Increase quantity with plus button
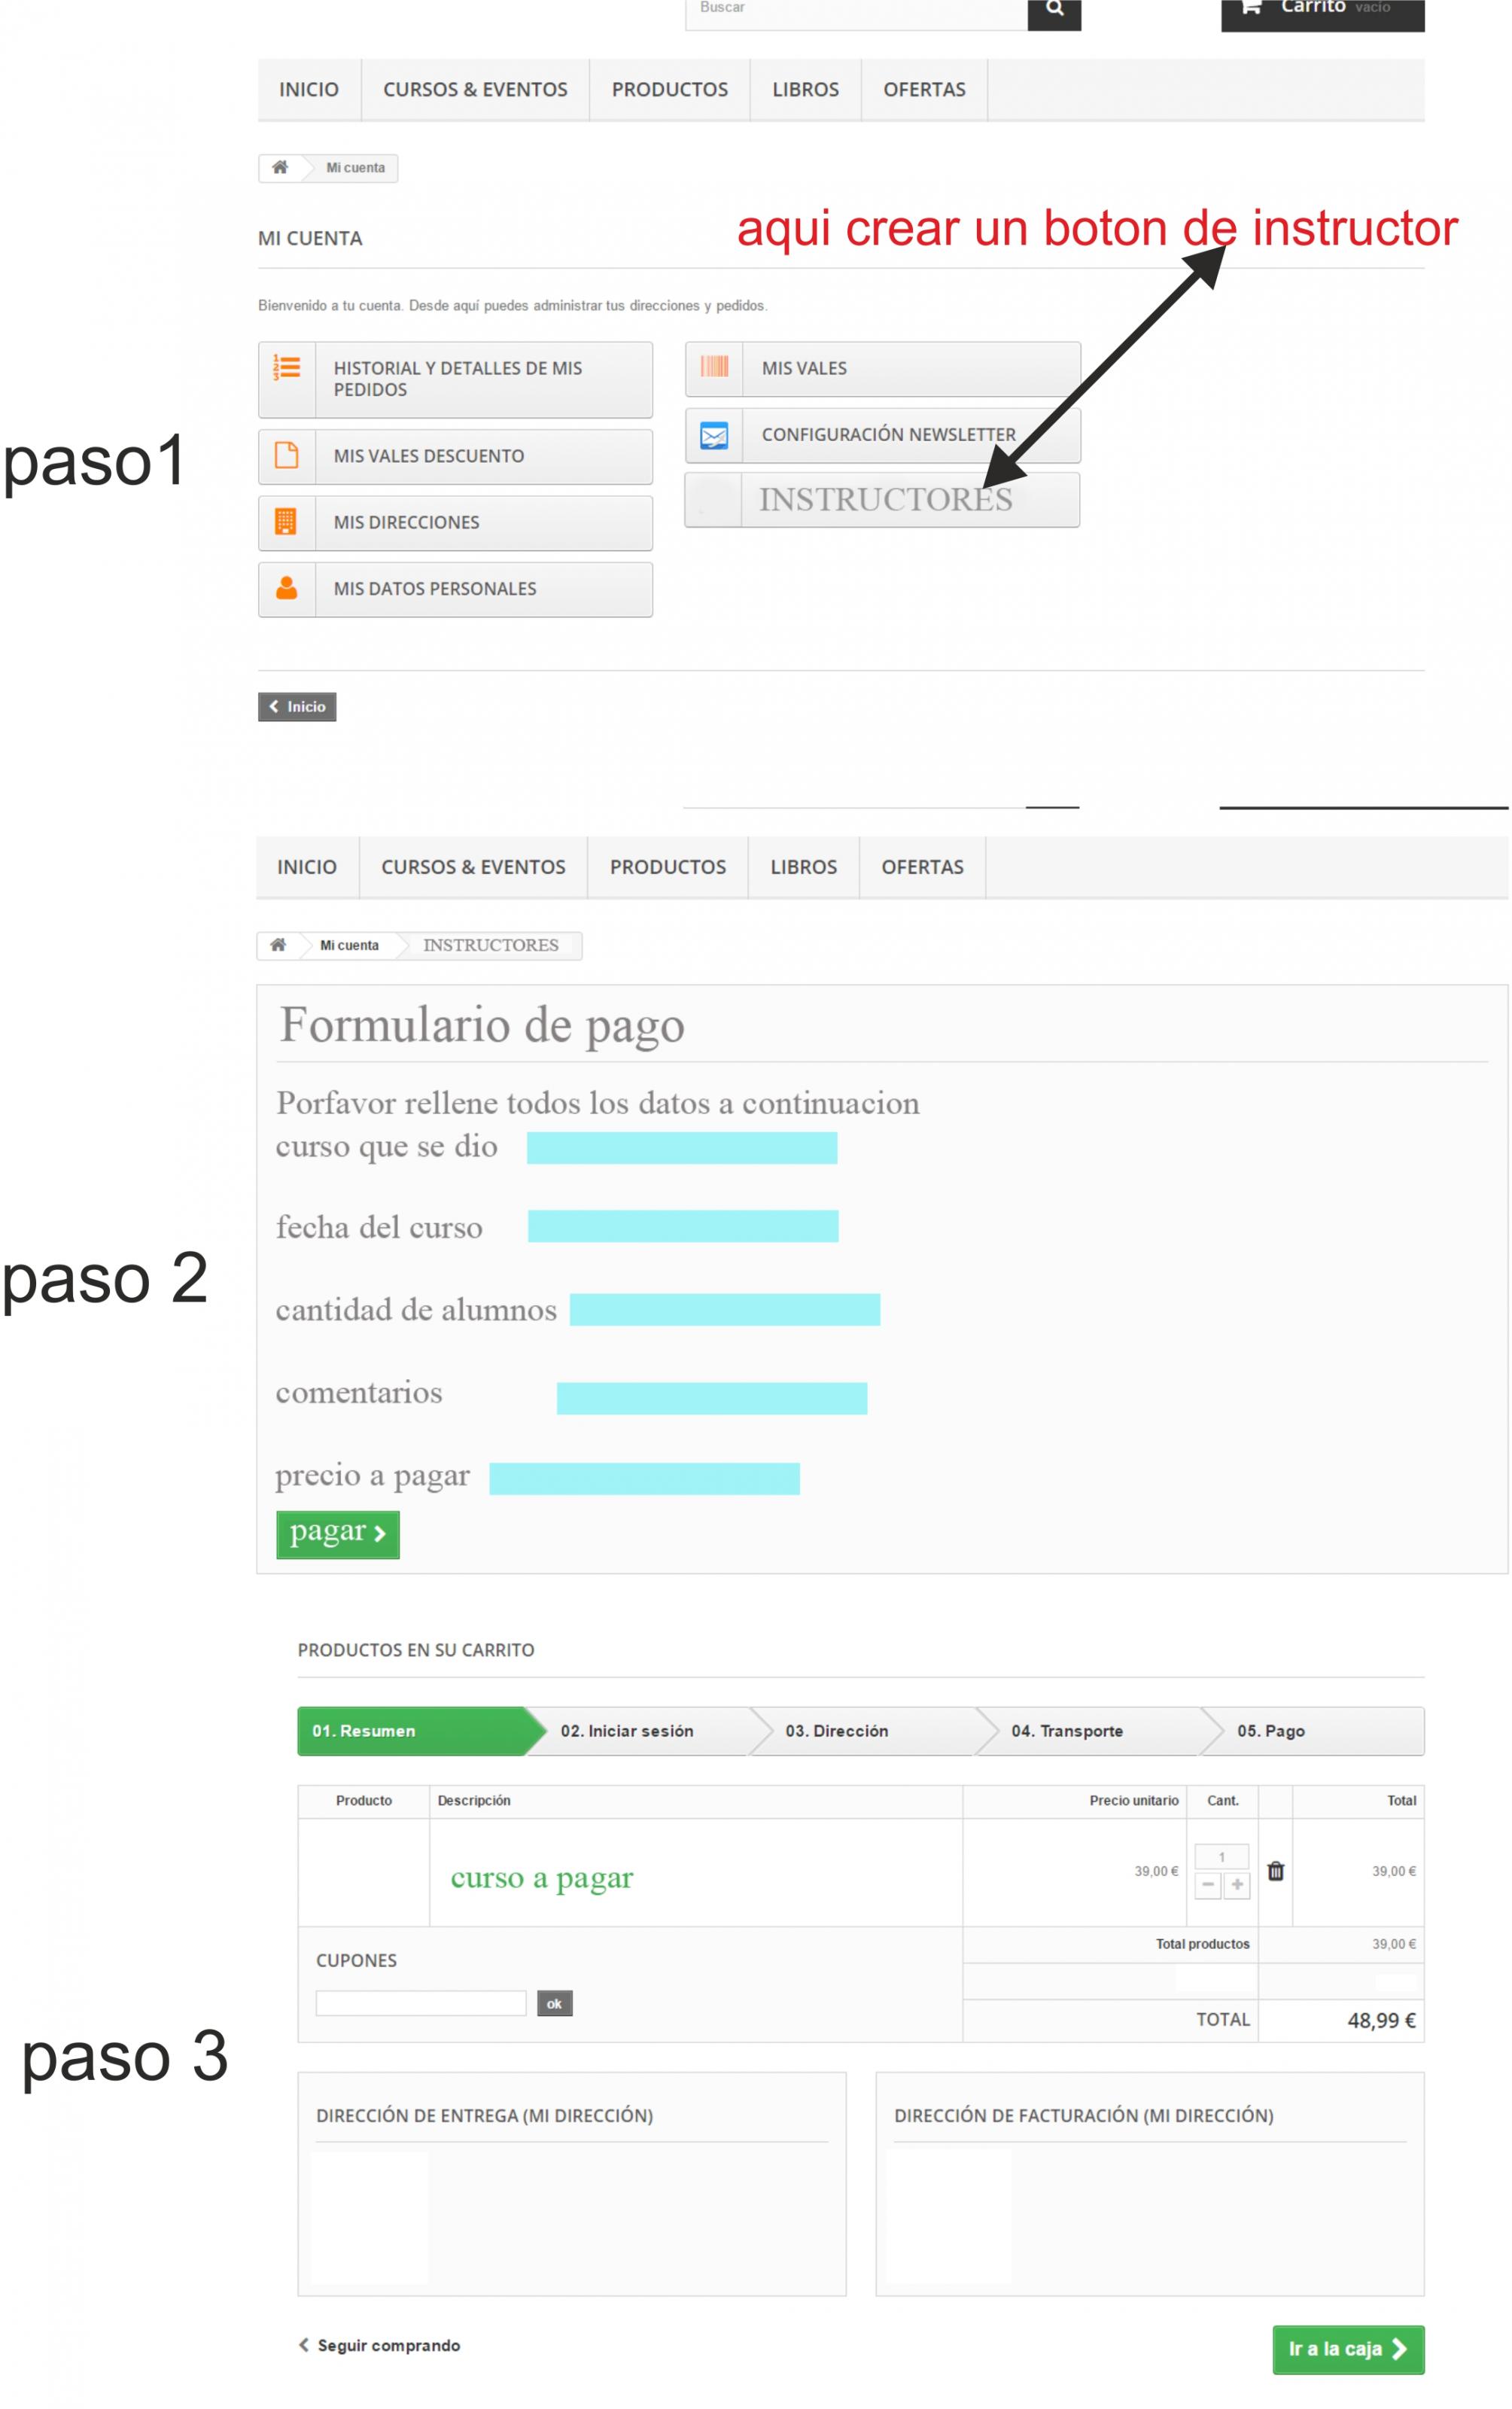Screen dimensions: 1512x2409 click(x=1237, y=1884)
